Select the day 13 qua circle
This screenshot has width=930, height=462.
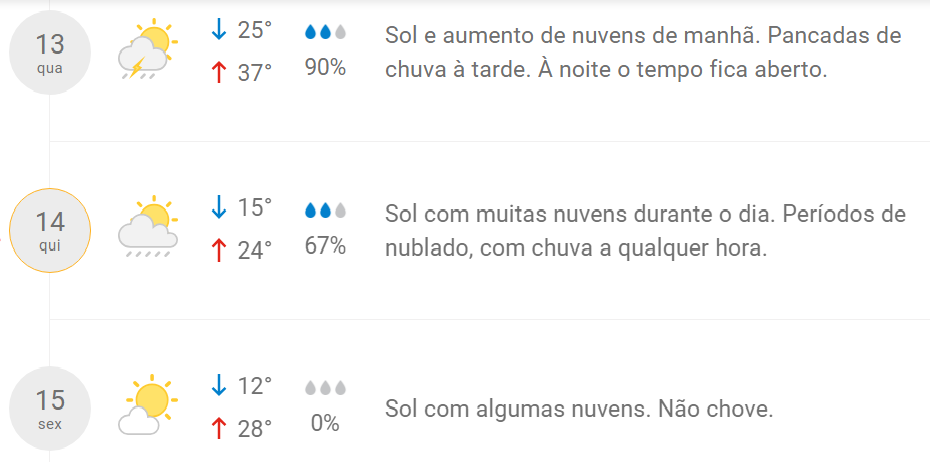(50, 53)
